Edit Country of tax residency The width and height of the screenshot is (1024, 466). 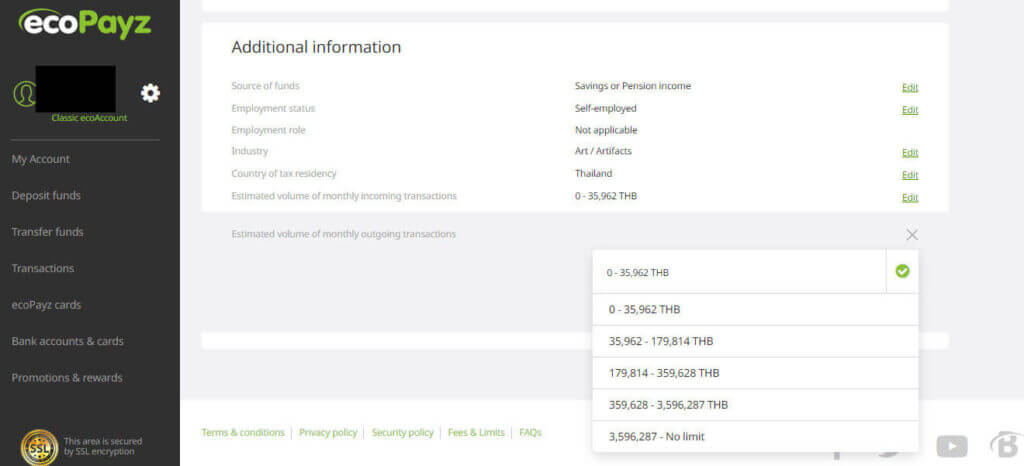click(x=910, y=175)
